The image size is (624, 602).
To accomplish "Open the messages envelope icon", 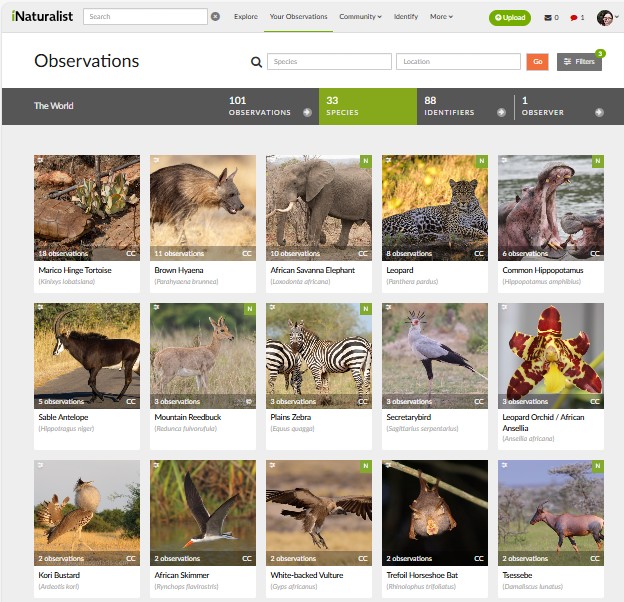I will pos(548,18).
